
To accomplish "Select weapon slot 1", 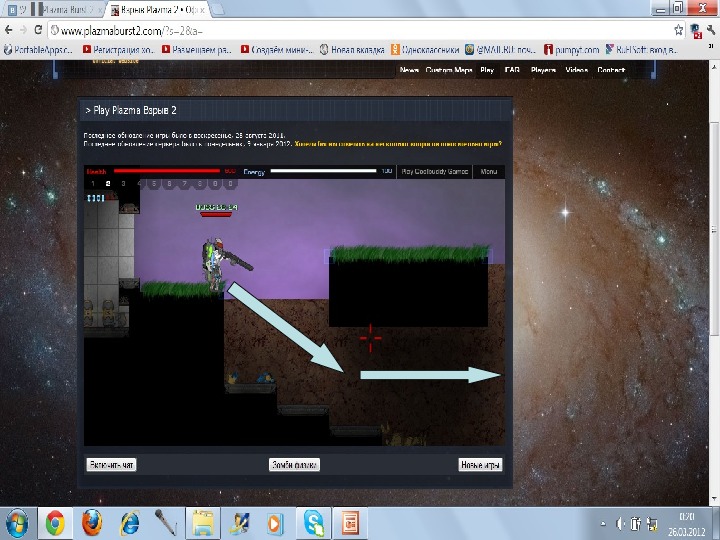I will (93, 184).
